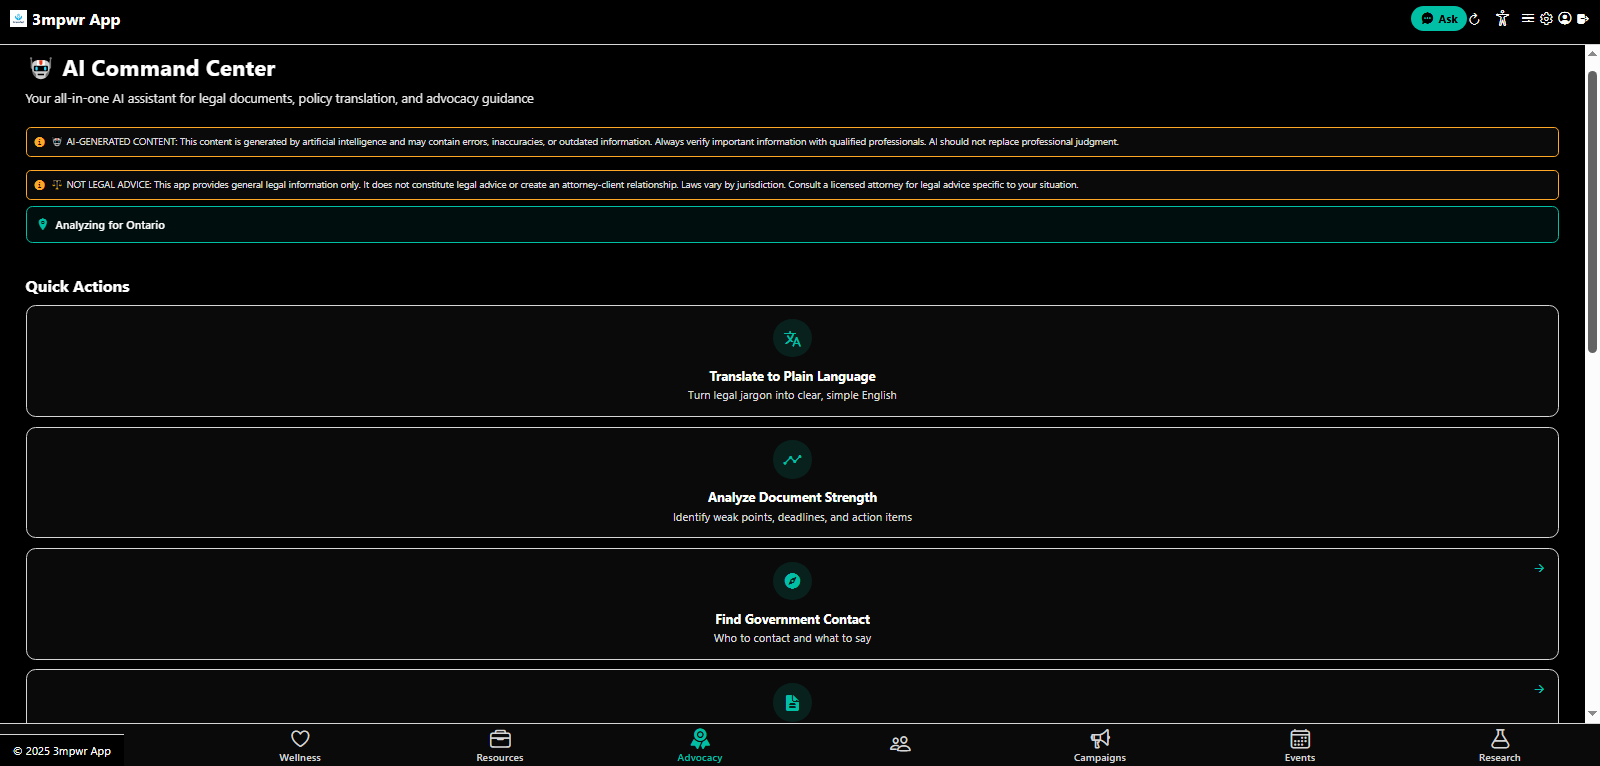Go to the Events tab
This screenshot has height=766, width=1600.
1300,745
